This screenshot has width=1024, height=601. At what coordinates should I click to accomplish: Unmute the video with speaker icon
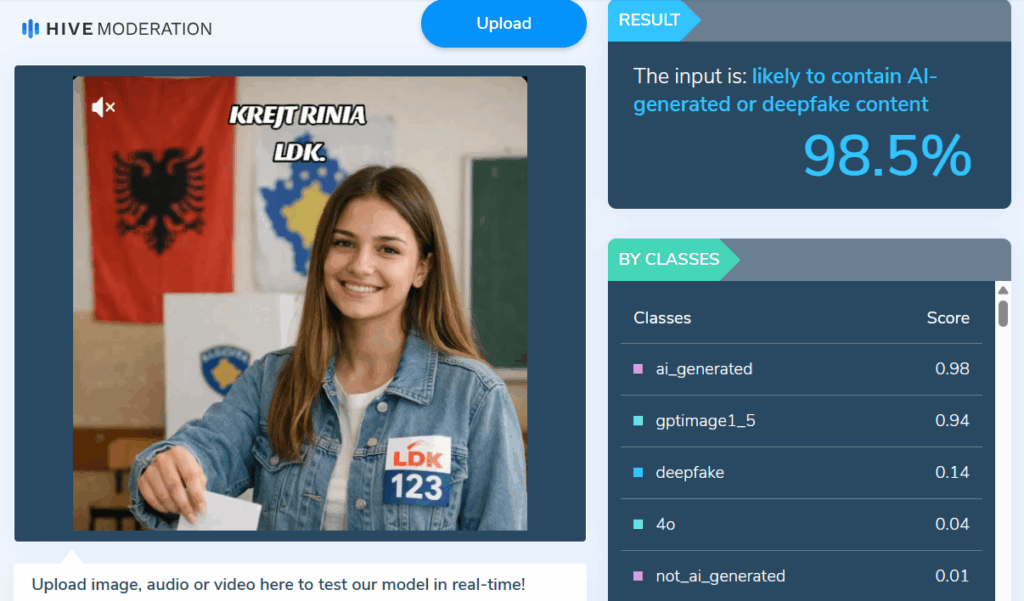103,107
